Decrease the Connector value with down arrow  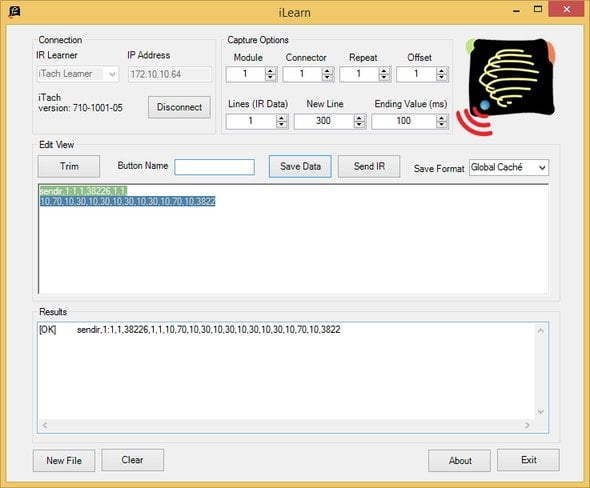click(x=327, y=78)
